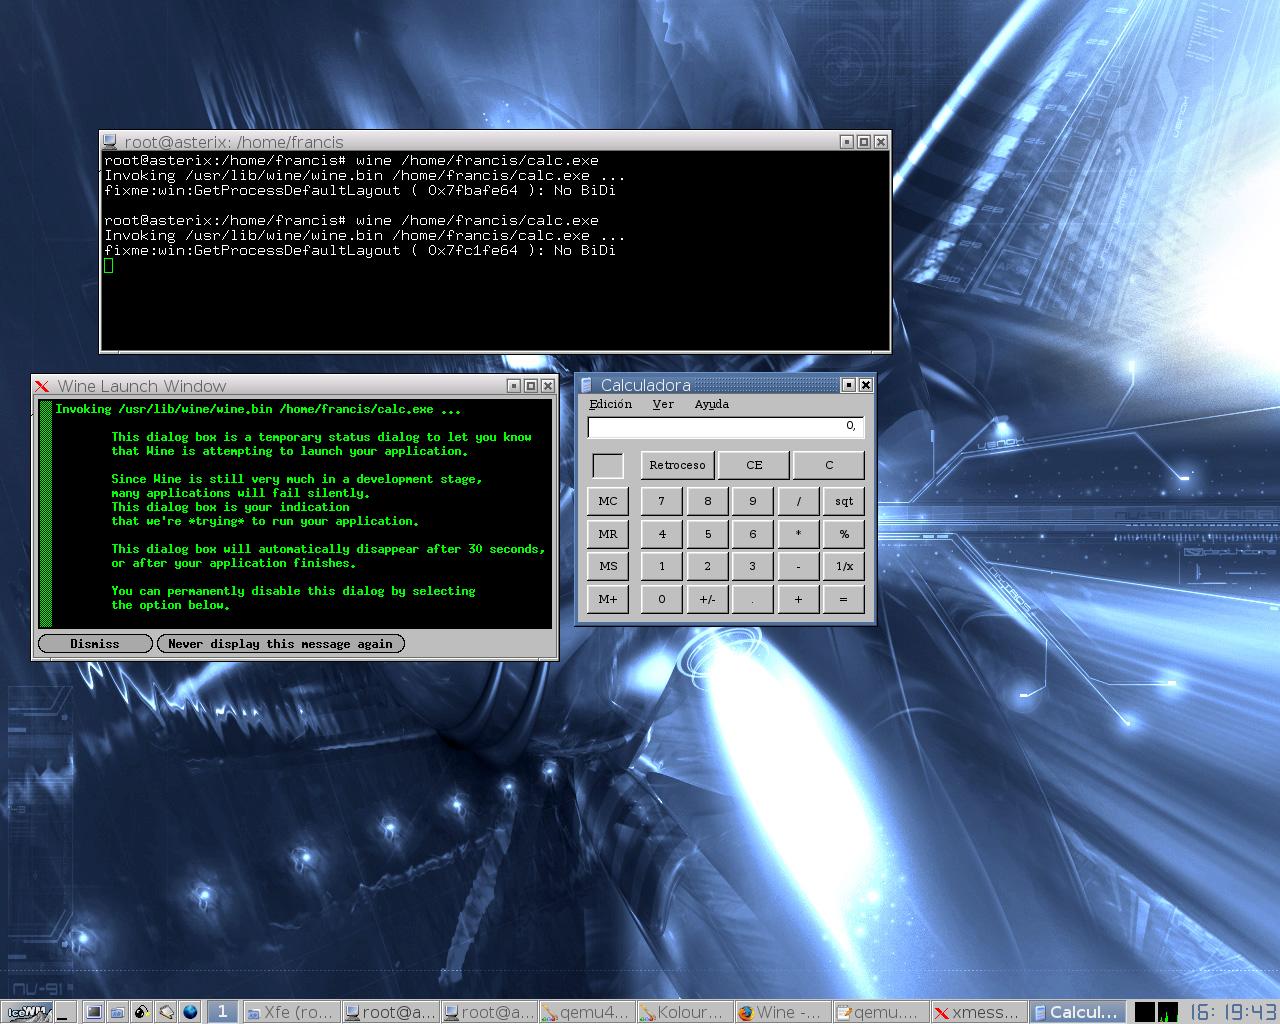Click the MS memory store button
1280x1024 pixels.
pyautogui.click(x=608, y=566)
